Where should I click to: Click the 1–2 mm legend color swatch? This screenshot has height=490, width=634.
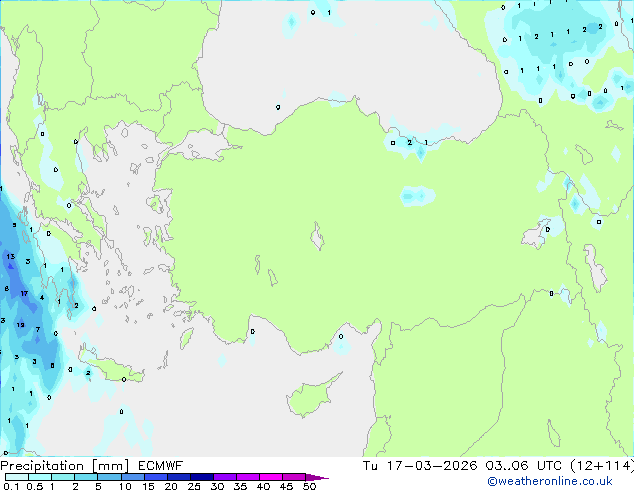(x=63, y=477)
